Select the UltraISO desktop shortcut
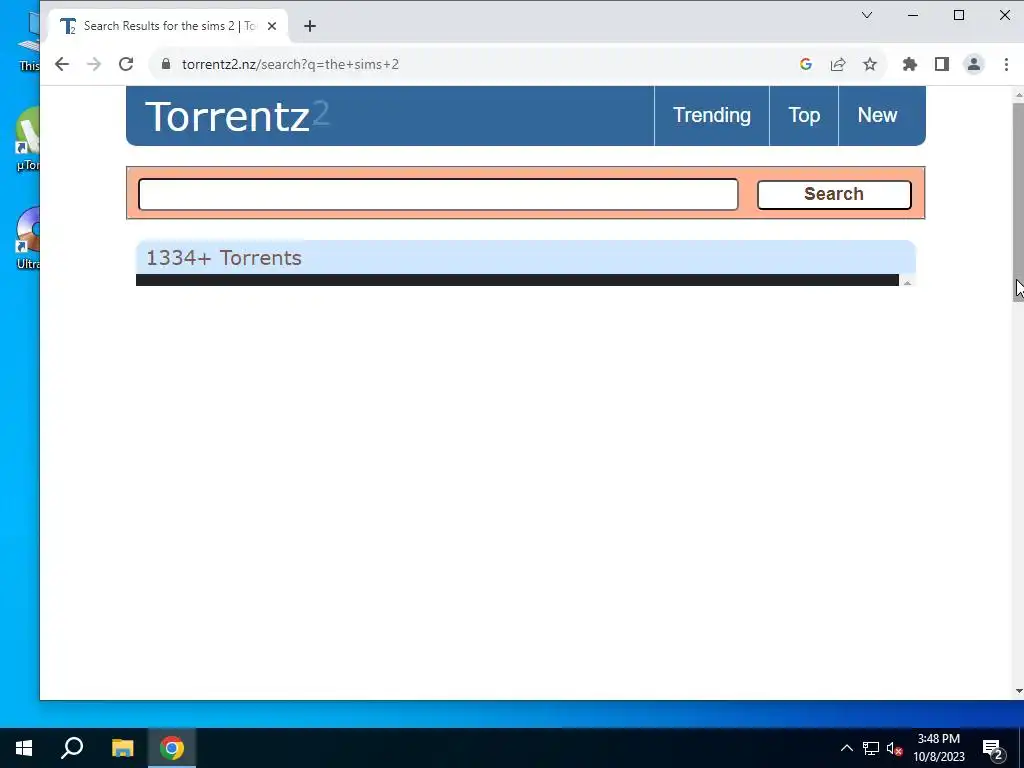 pos(27,238)
